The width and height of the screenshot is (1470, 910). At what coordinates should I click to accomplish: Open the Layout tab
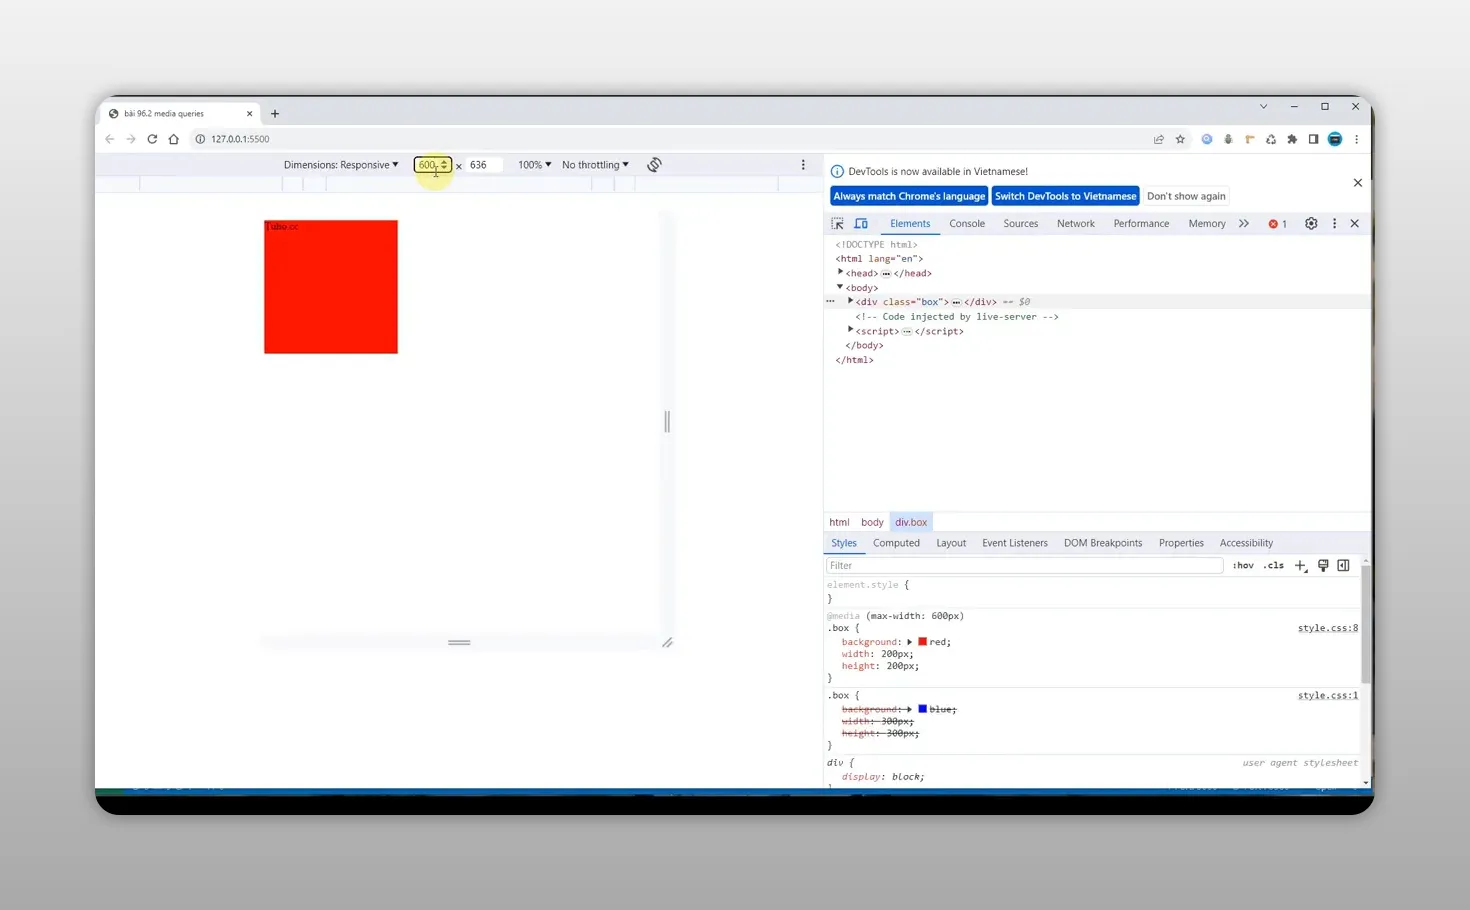[951, 543]
